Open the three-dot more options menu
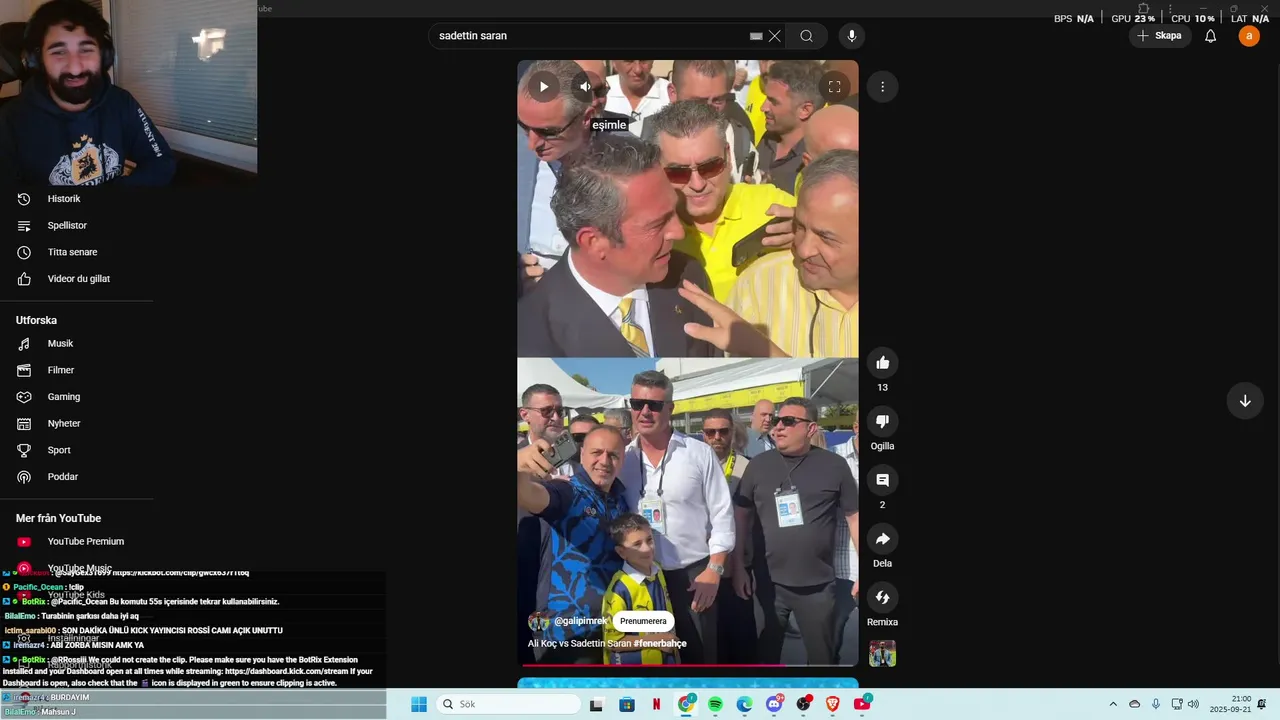The height and width of the screenshot is (720, 1280). click(x=882, y=87)
